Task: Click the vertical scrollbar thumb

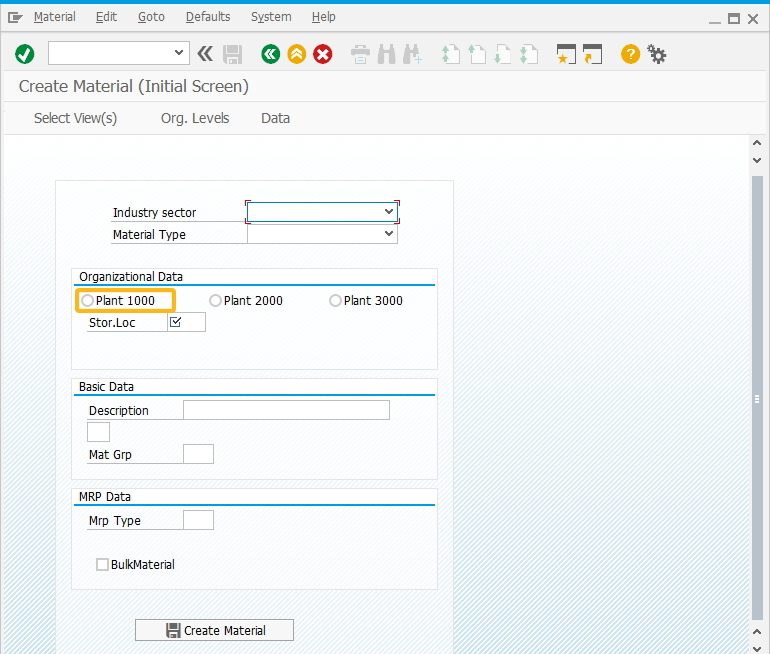Action: pyautogui.click(x=757, y=398)
